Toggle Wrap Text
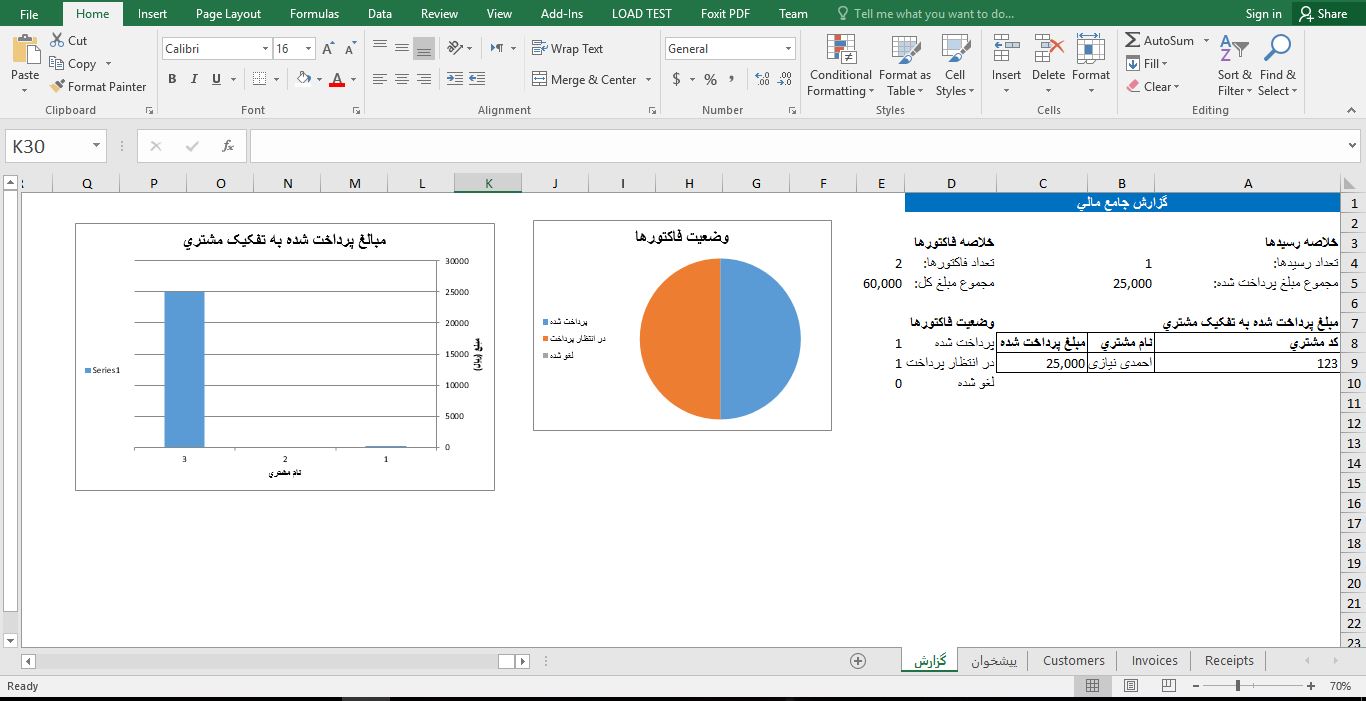Screen dimensions: 1366x701 (x=567, y=48)
